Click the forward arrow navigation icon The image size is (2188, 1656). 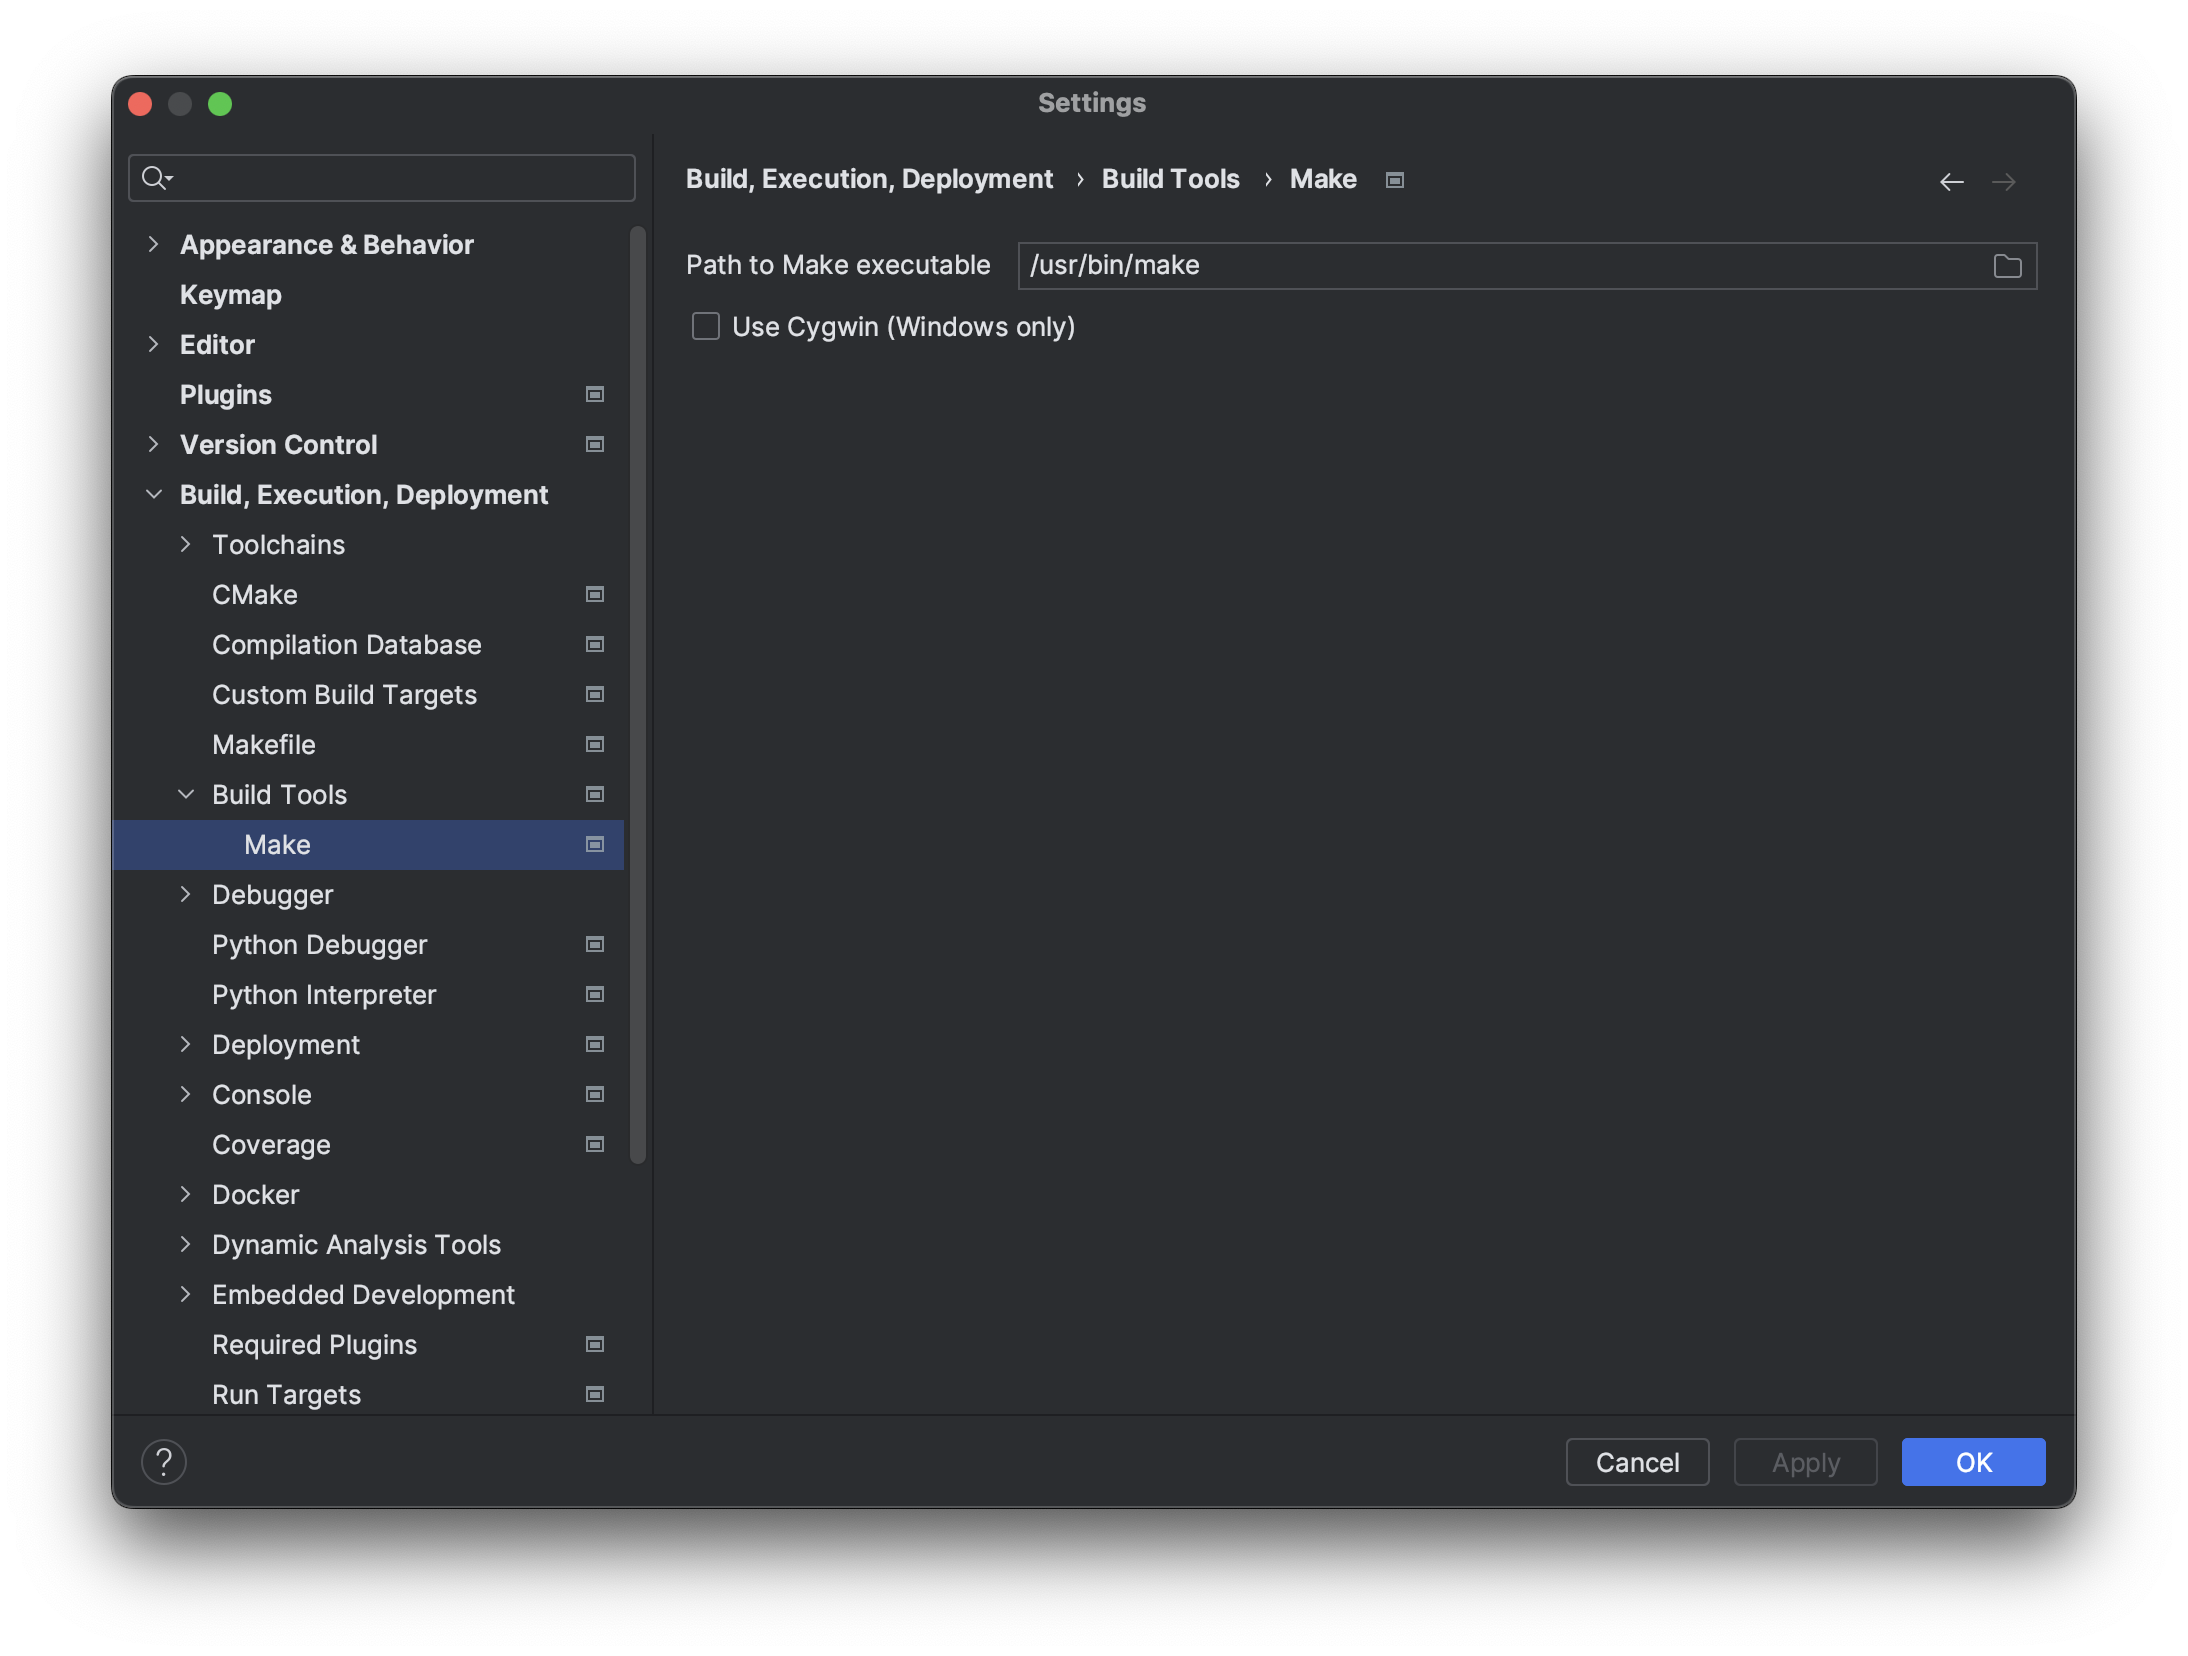click(2003, 181)
